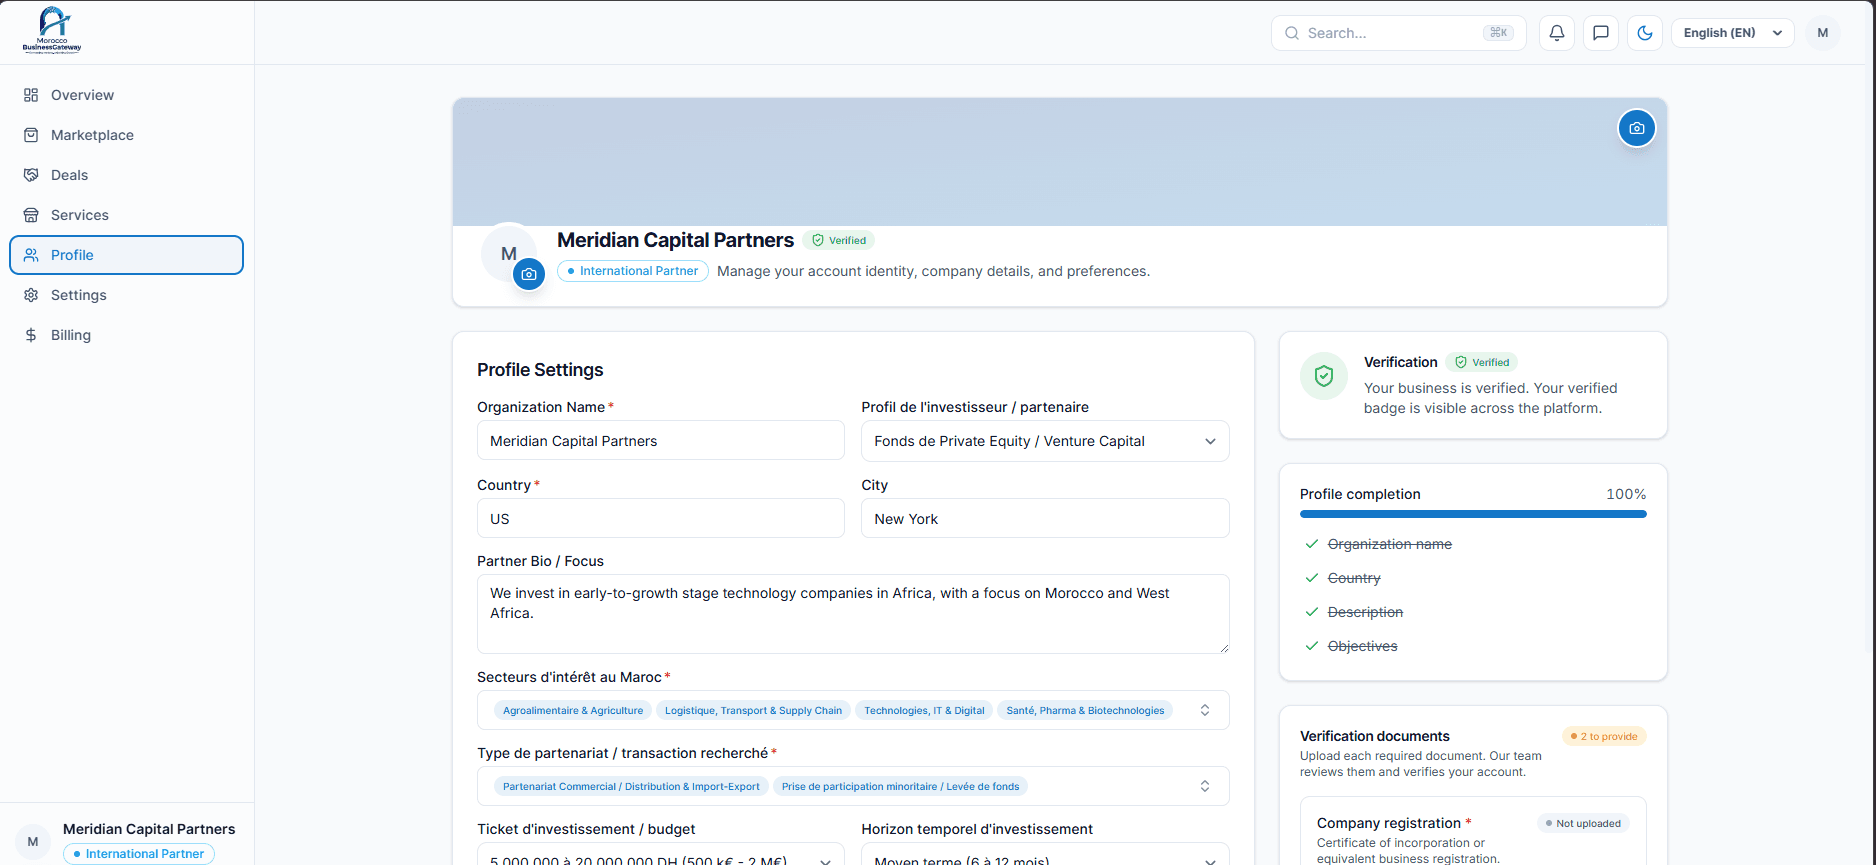Open Horizon temporel d'investissement dropdown
The height and width of the screenshot is (865, 1876).
(1045, 855)
